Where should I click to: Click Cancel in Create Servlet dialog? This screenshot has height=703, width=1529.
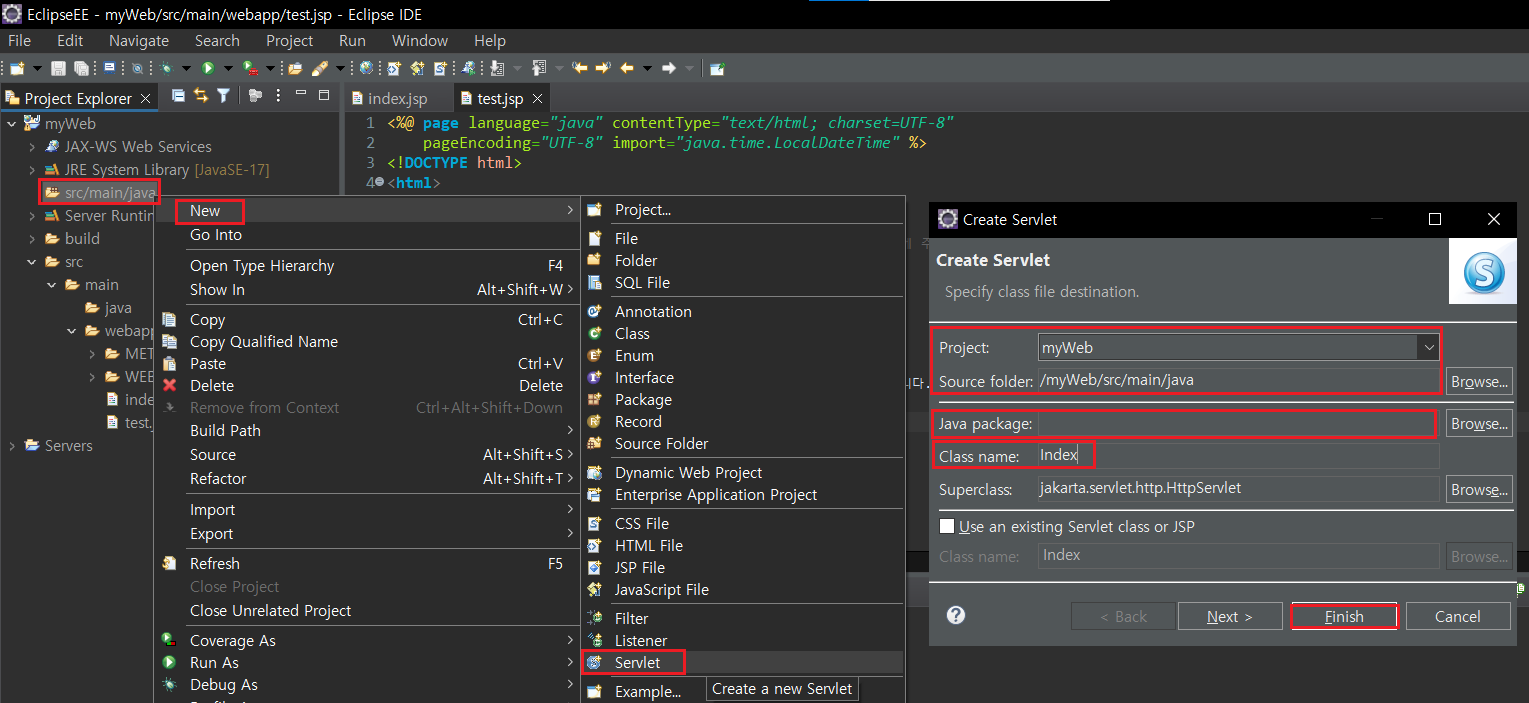[1458, 616]
